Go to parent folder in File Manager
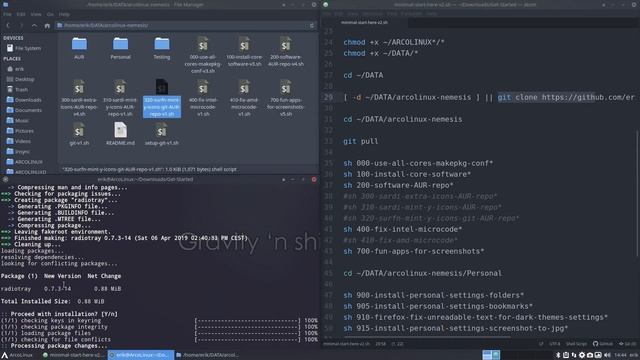 pos(34,25)
